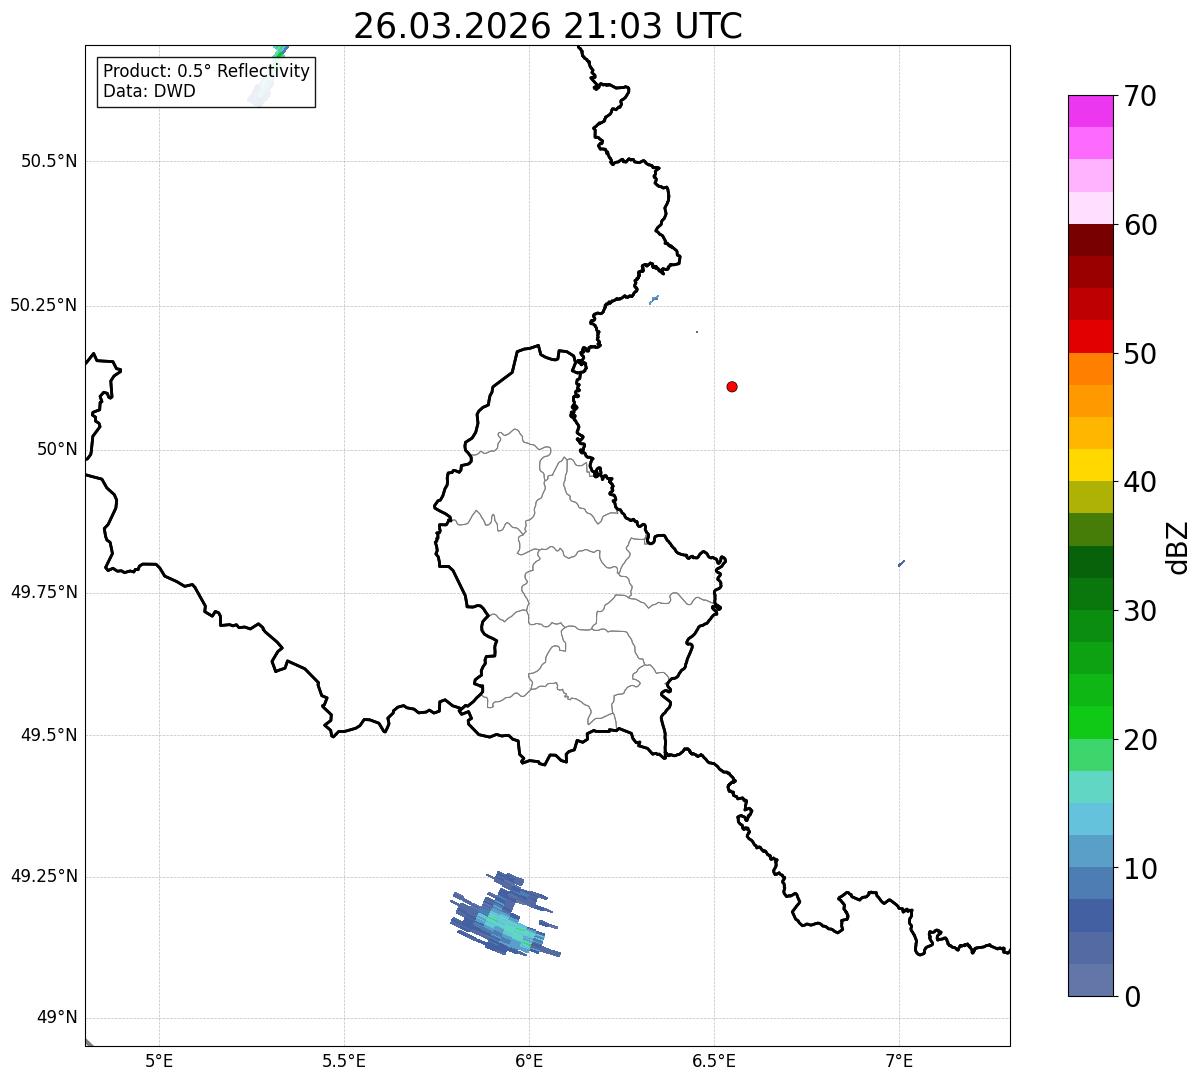This screenshot has height=1081, width=1202.
Task: Click the 50.25°N latitude label
Action: tap(43, 305)
